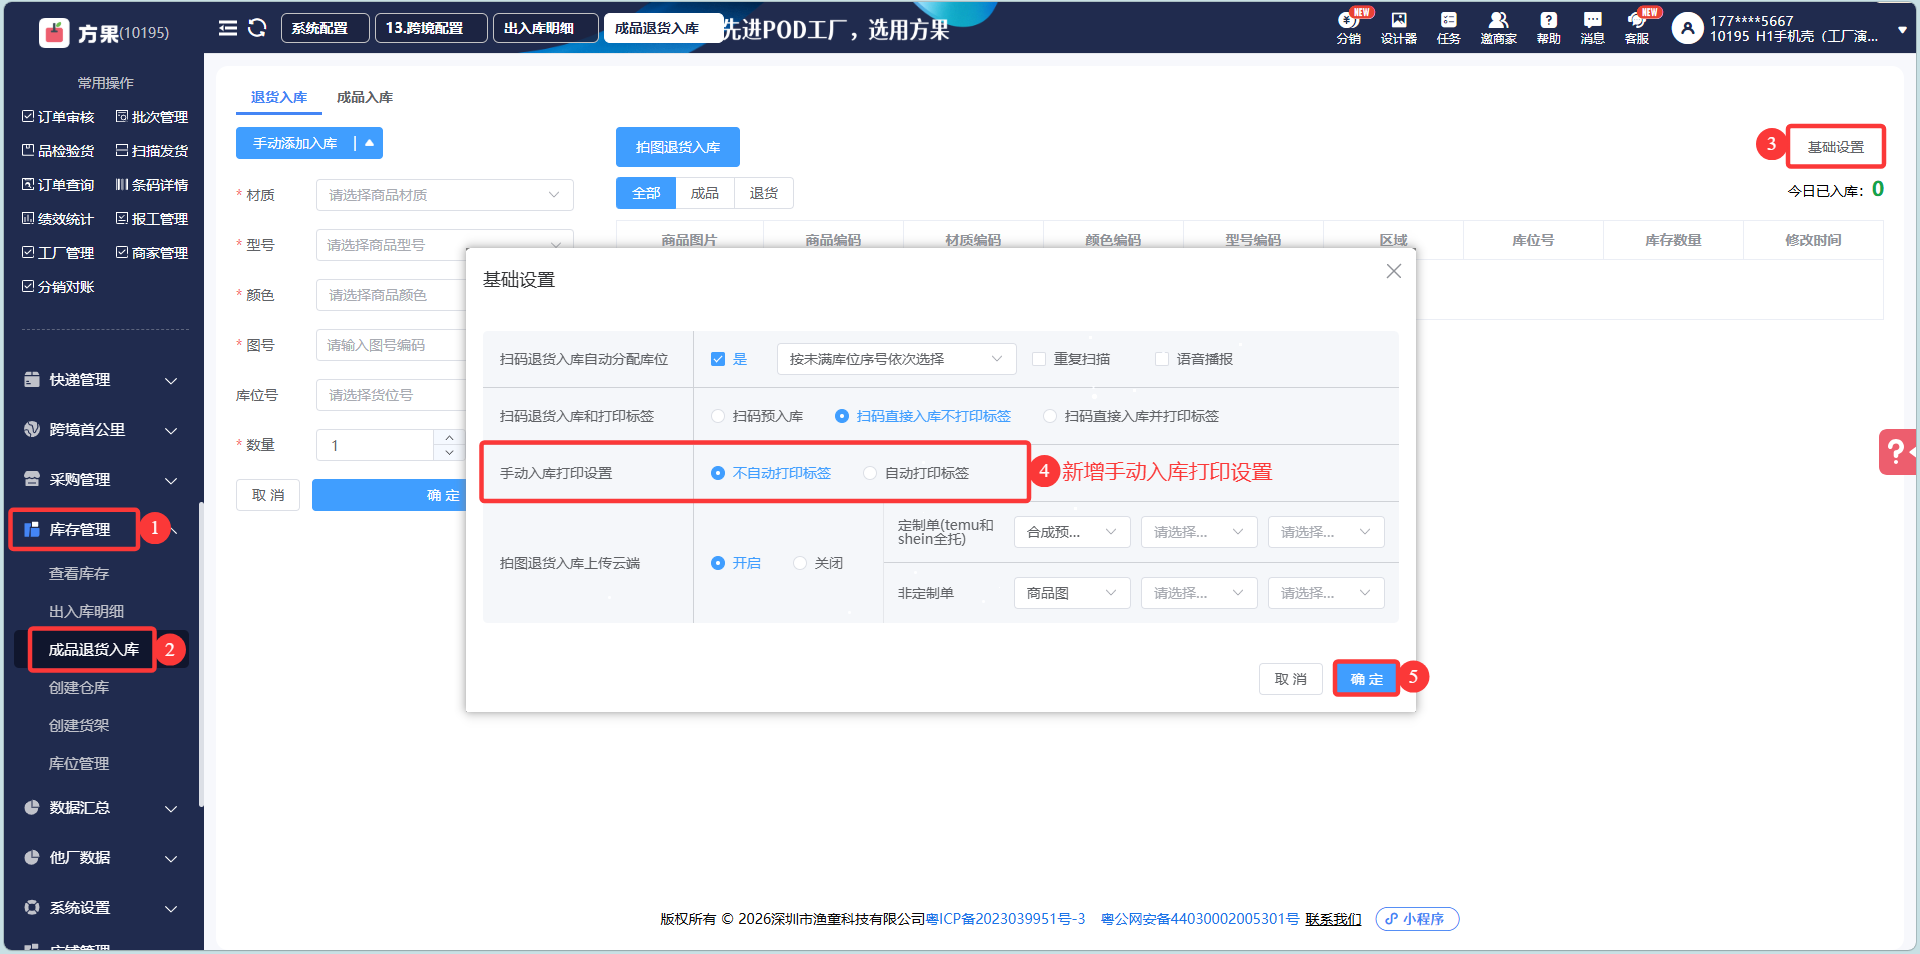Open the 消息 messages icon
The image size is (1920, 954).
coord(1592,27)
